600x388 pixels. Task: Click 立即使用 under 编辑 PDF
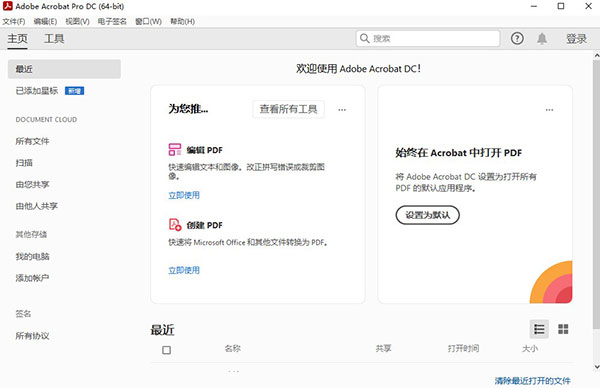click(184, 195)
